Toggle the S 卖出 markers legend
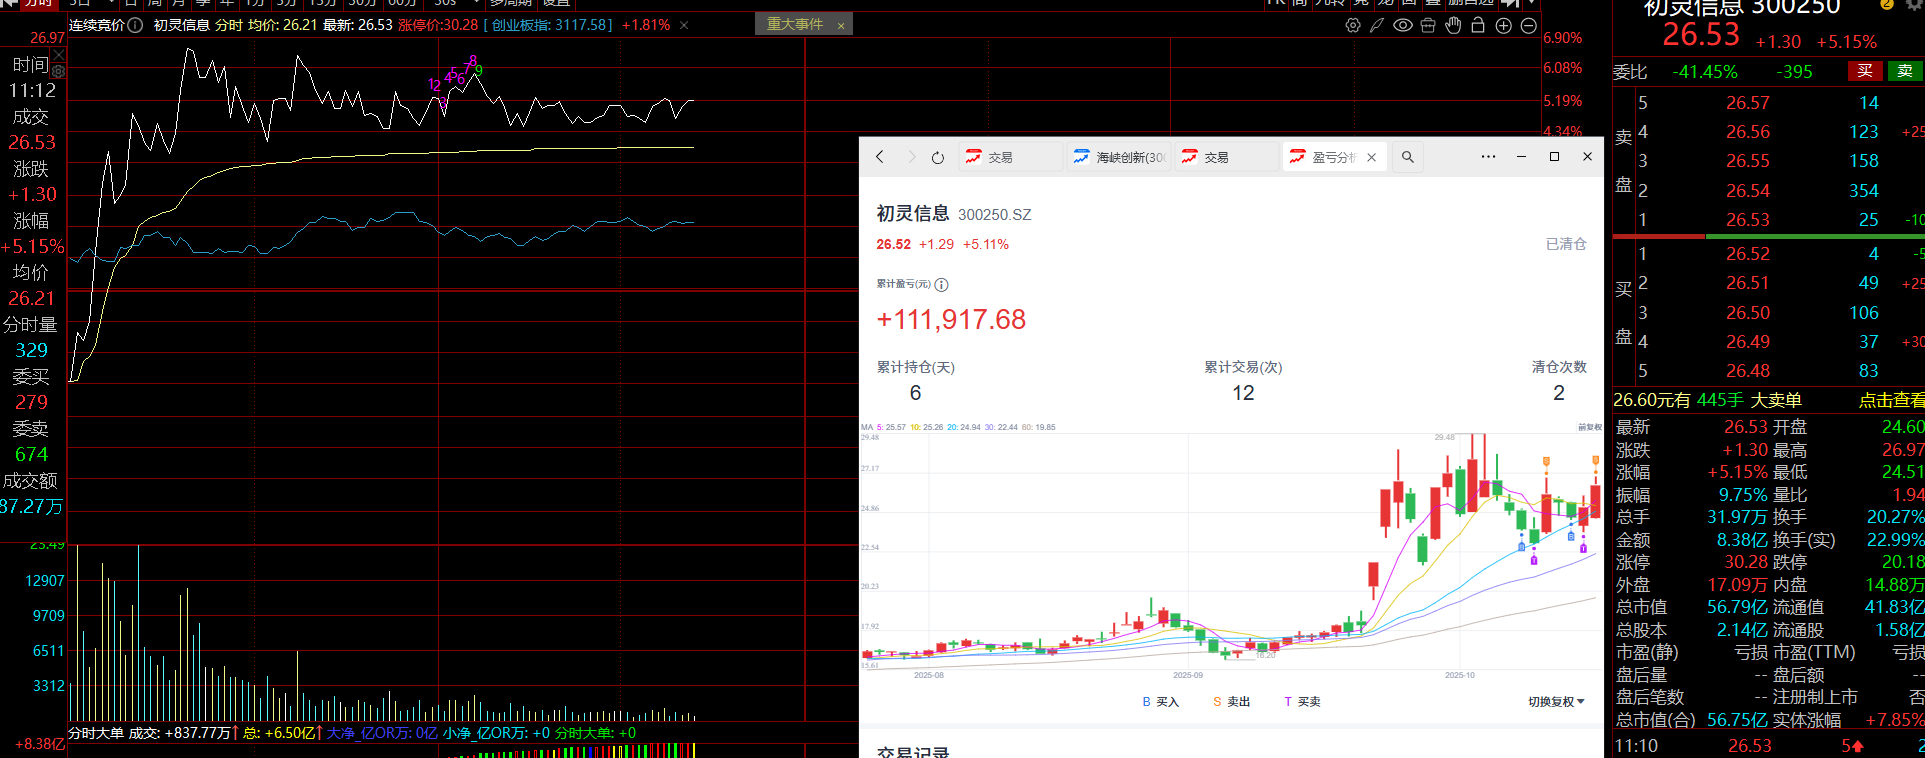 [1232, 702]
